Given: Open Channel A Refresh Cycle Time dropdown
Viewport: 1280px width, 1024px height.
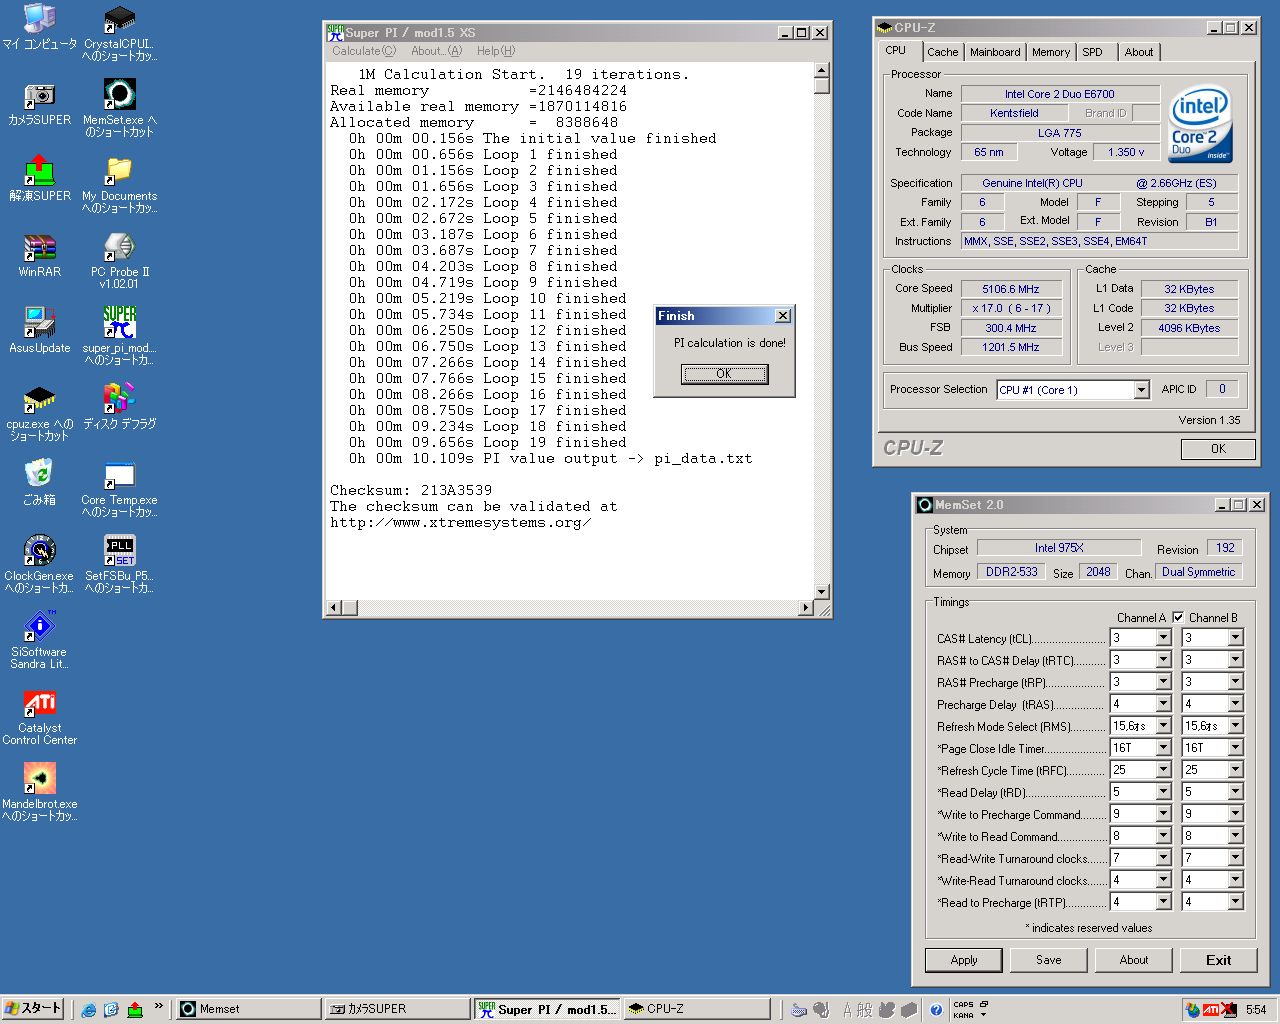Looking at the screenshot, I should click(1163, 770).
